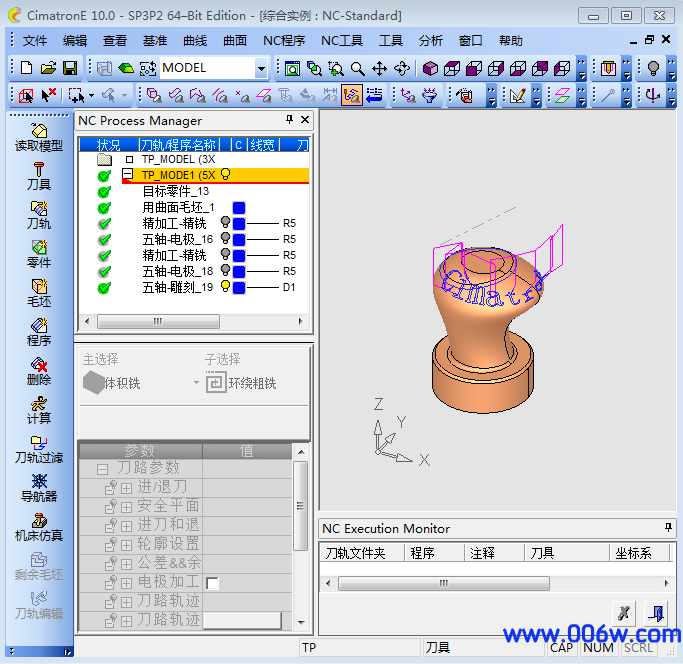Viewport: 683px width, 664px height.
Task: Click the Save floppy disk toolbar icon
Action: click(x=70, y=68)
